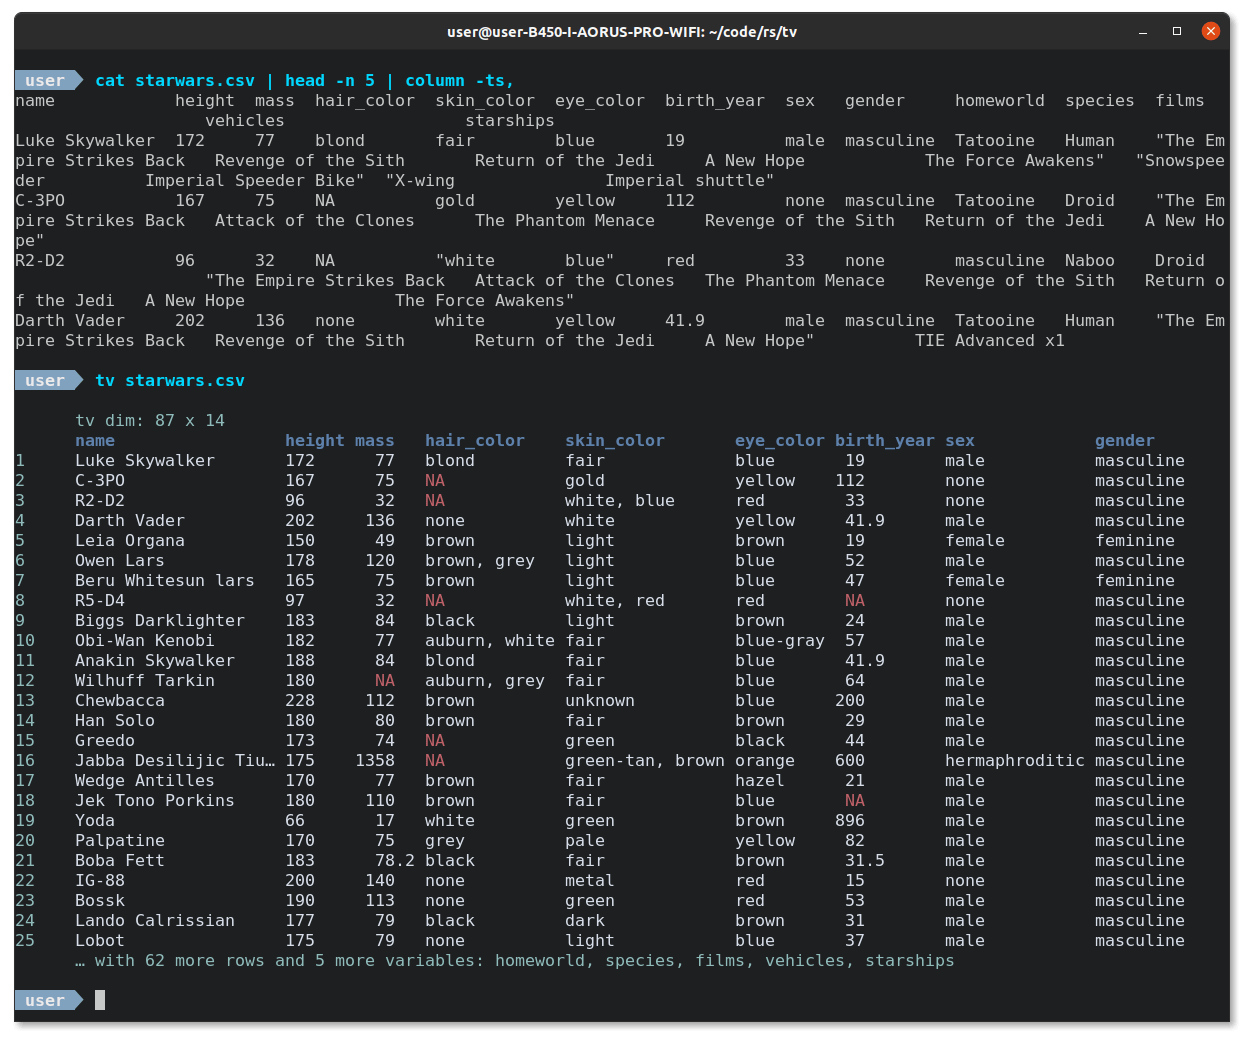Click 'Darth Vader' in row 4 of table

tap(130, 521)
